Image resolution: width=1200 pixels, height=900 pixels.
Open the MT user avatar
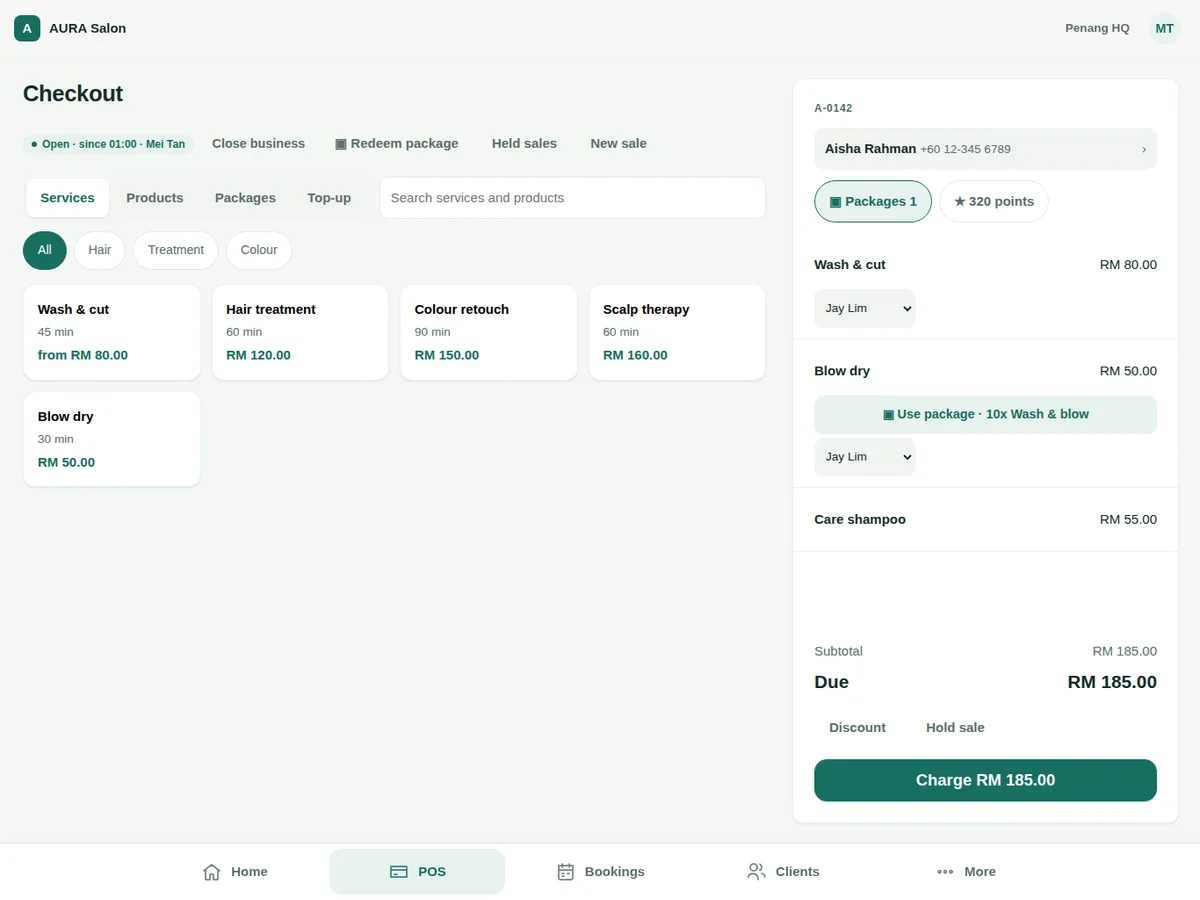1164,28
